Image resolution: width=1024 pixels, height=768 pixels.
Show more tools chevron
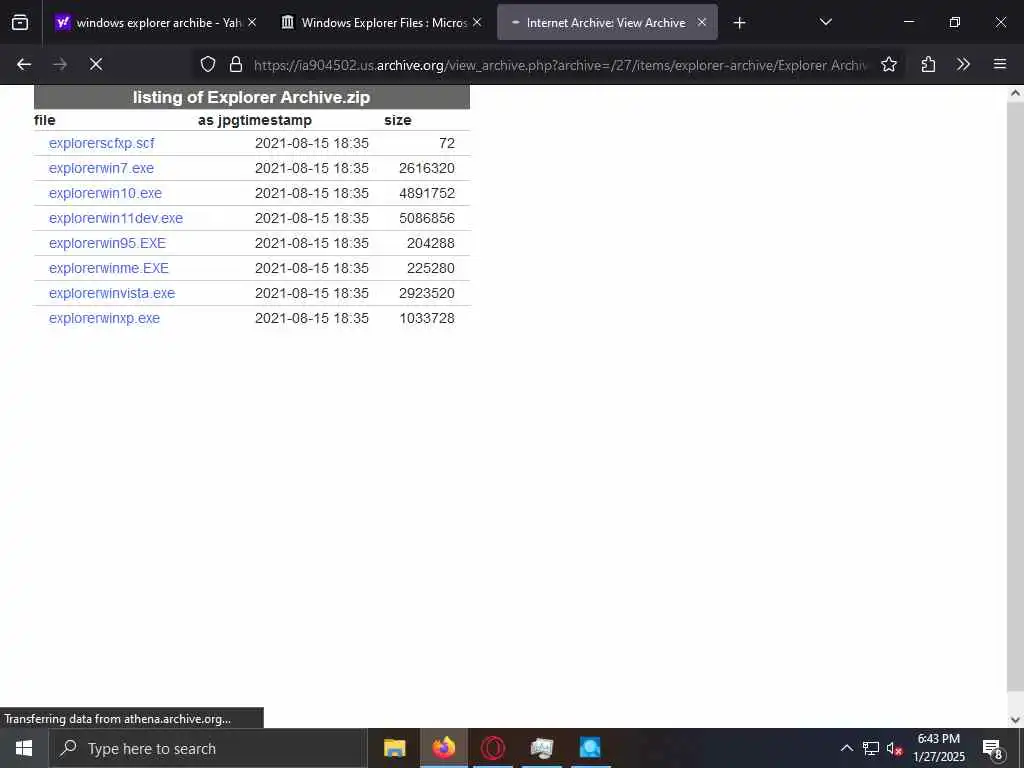pyautogui.click(x=963, y=64)
